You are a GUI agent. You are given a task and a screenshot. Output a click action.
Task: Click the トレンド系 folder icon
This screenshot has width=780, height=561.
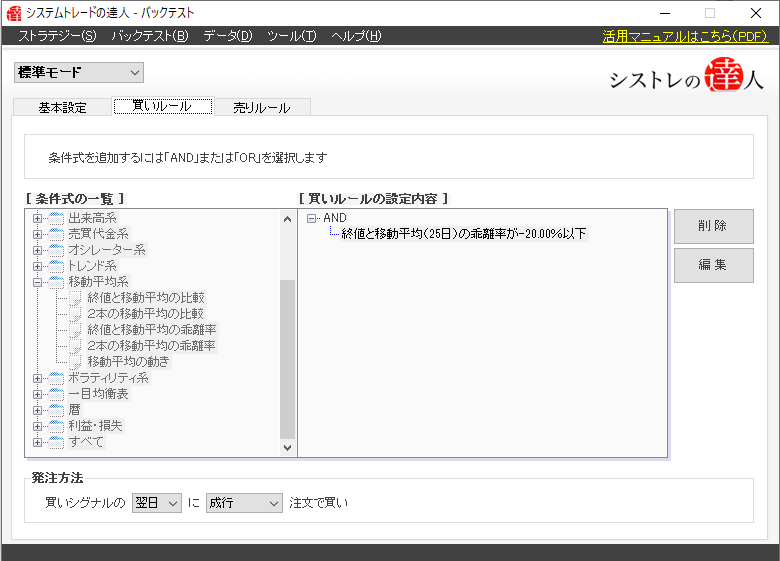click(x=56, y=266)
